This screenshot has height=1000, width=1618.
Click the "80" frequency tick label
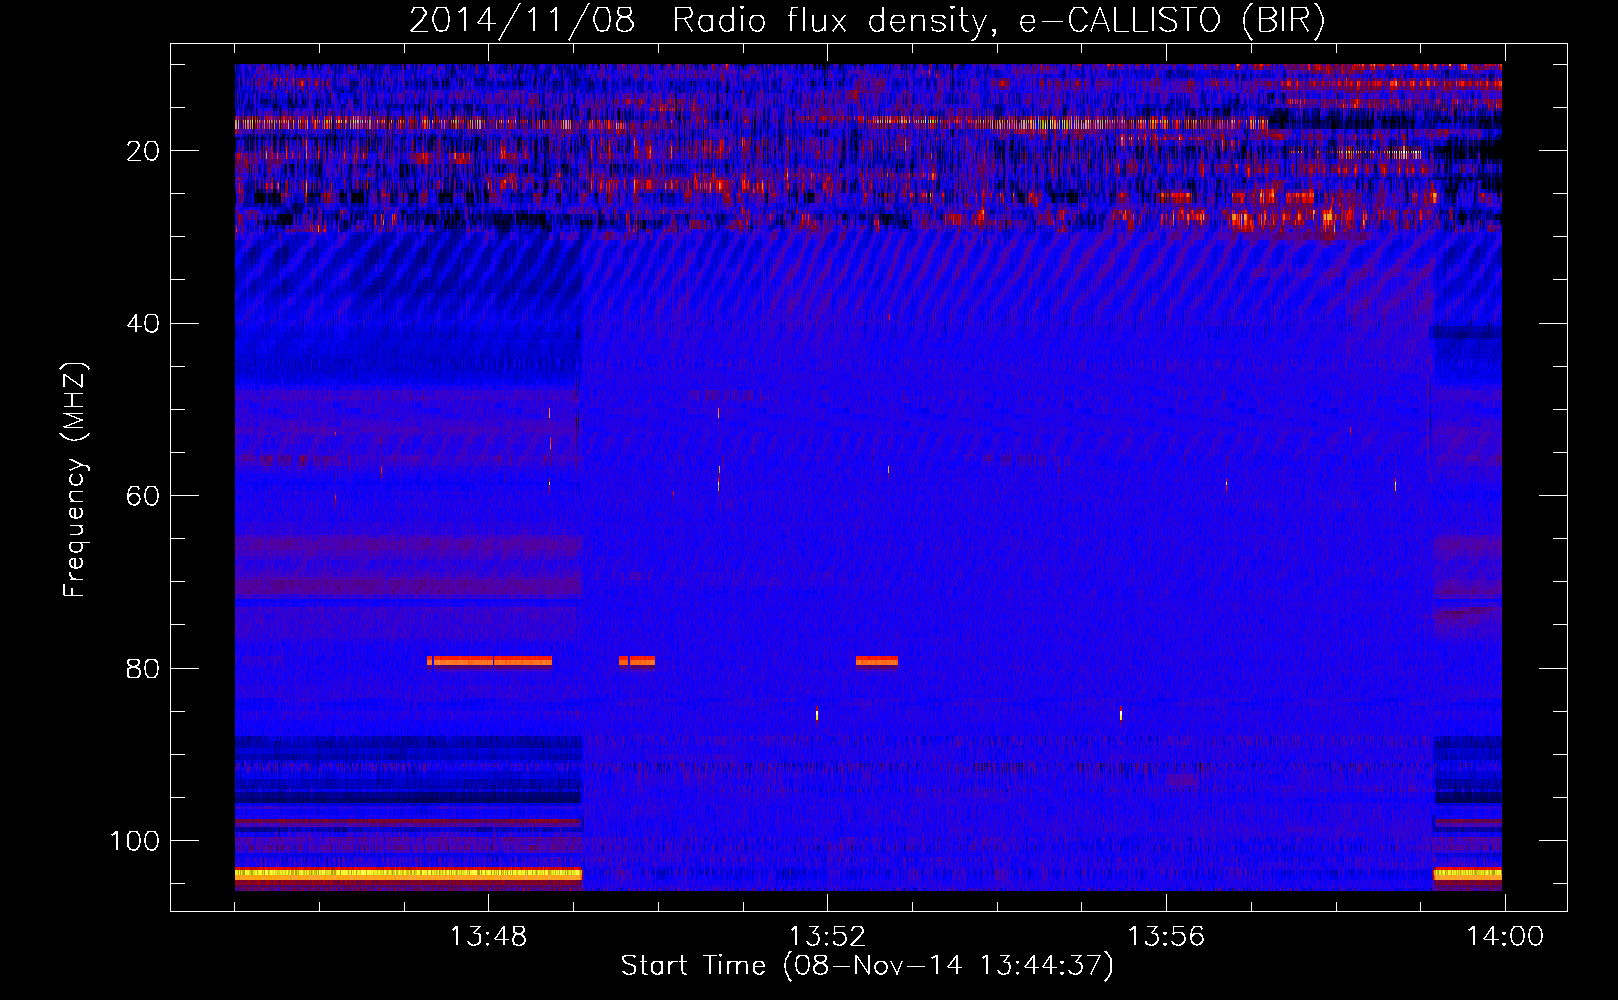click(144, 668)
